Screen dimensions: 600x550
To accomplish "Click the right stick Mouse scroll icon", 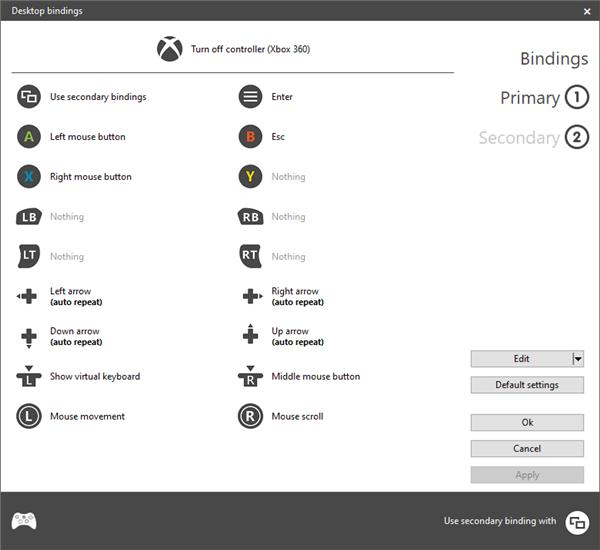I will (250, 416).
